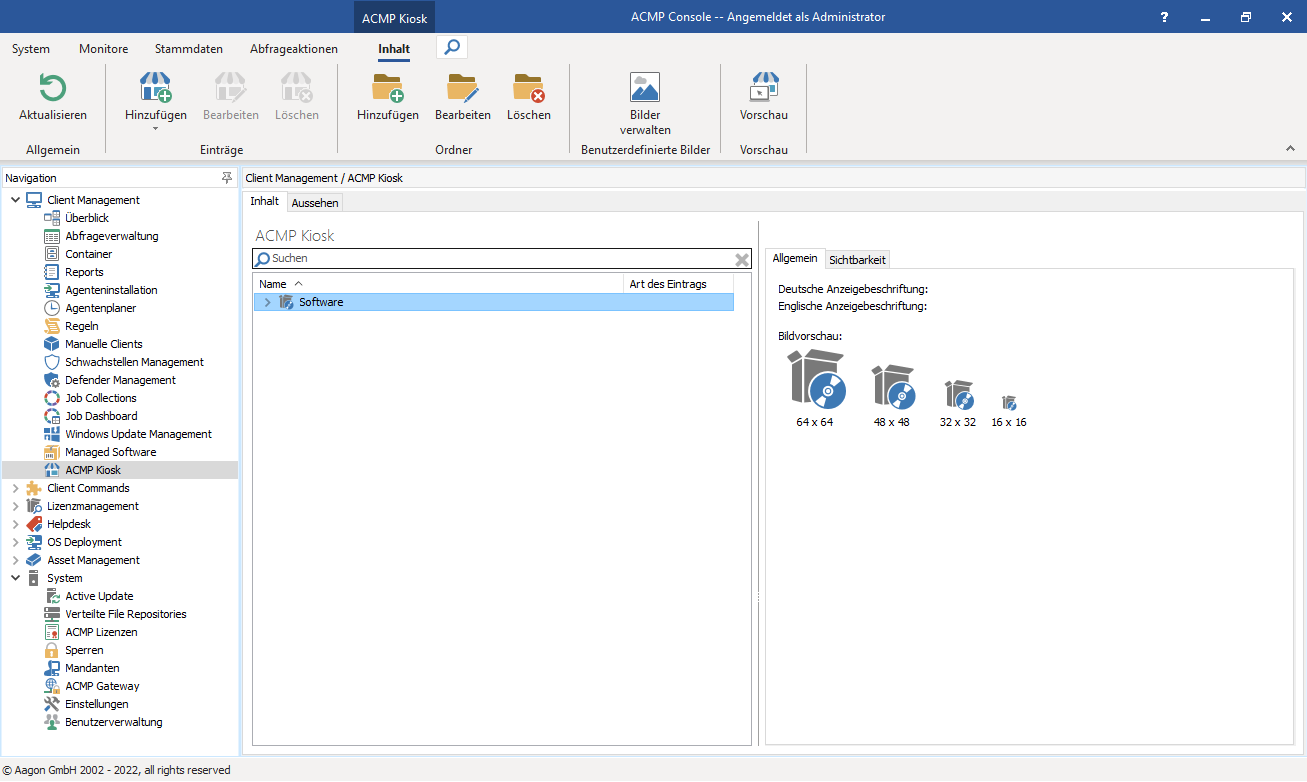Open Benutzerverwaltung item
This screenshot has height=782, width=1307.
(x=114, y=722)
